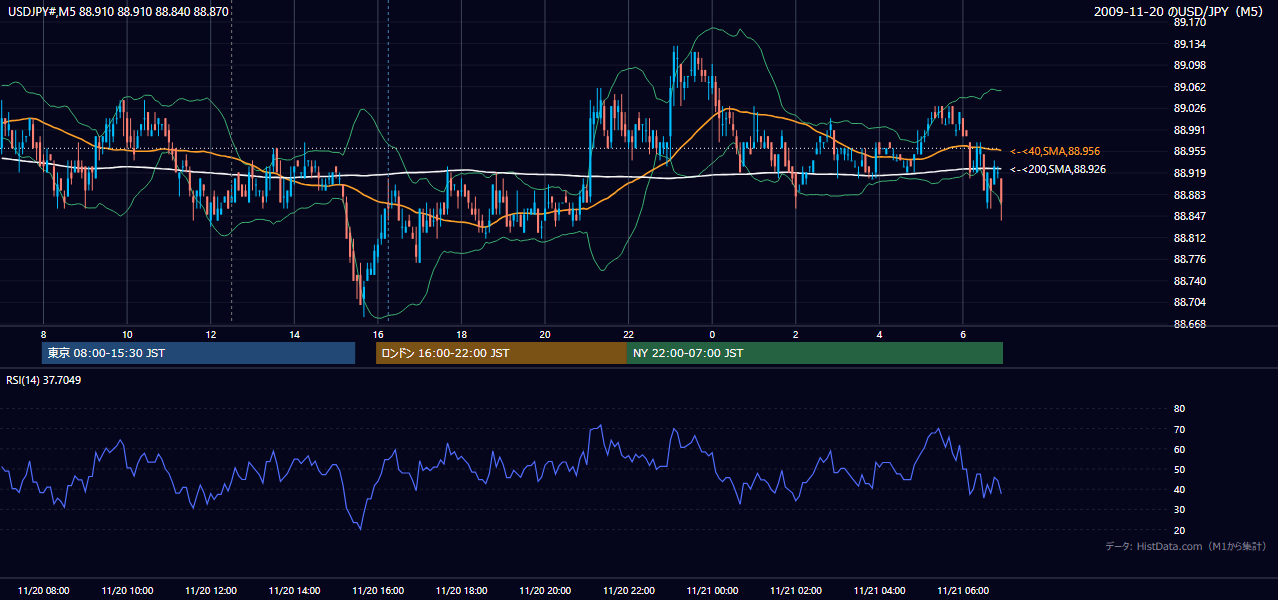Click the 11/21 04:00 time label
The height and width of the screenshot is (600, 1278).
point(879,591)
